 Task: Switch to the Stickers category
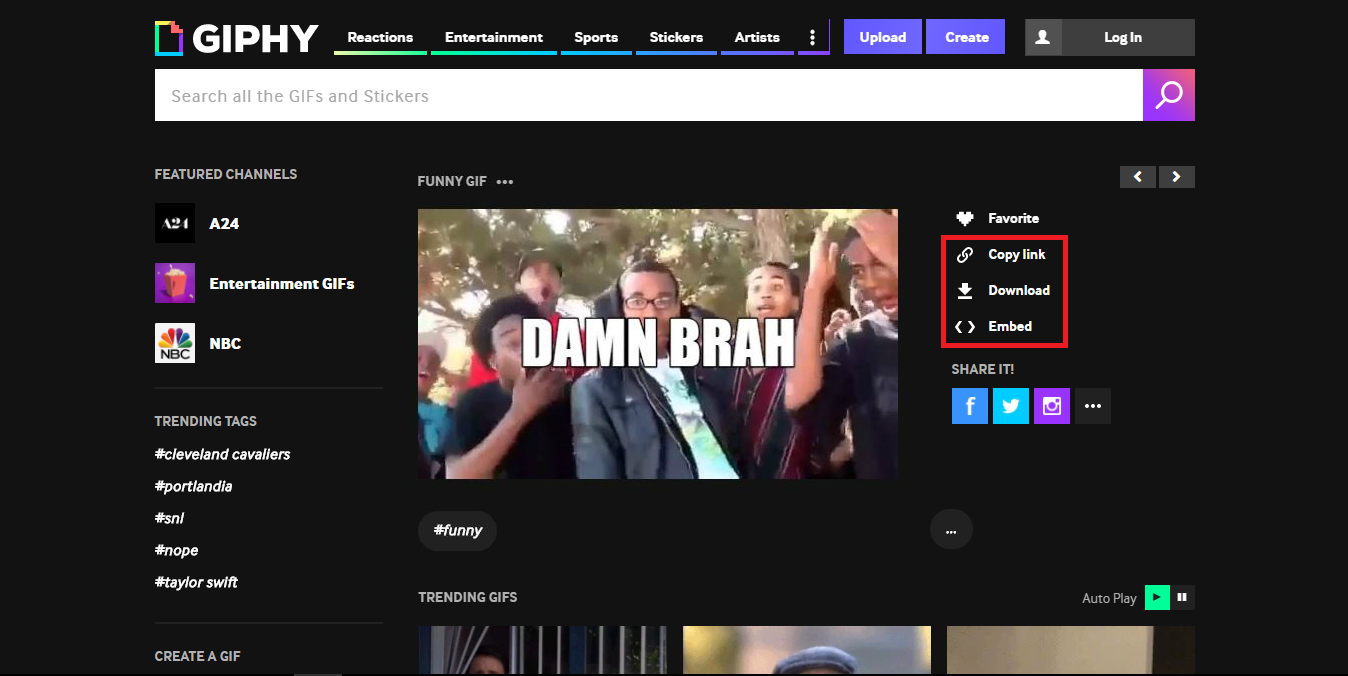[x=676, y=36]
